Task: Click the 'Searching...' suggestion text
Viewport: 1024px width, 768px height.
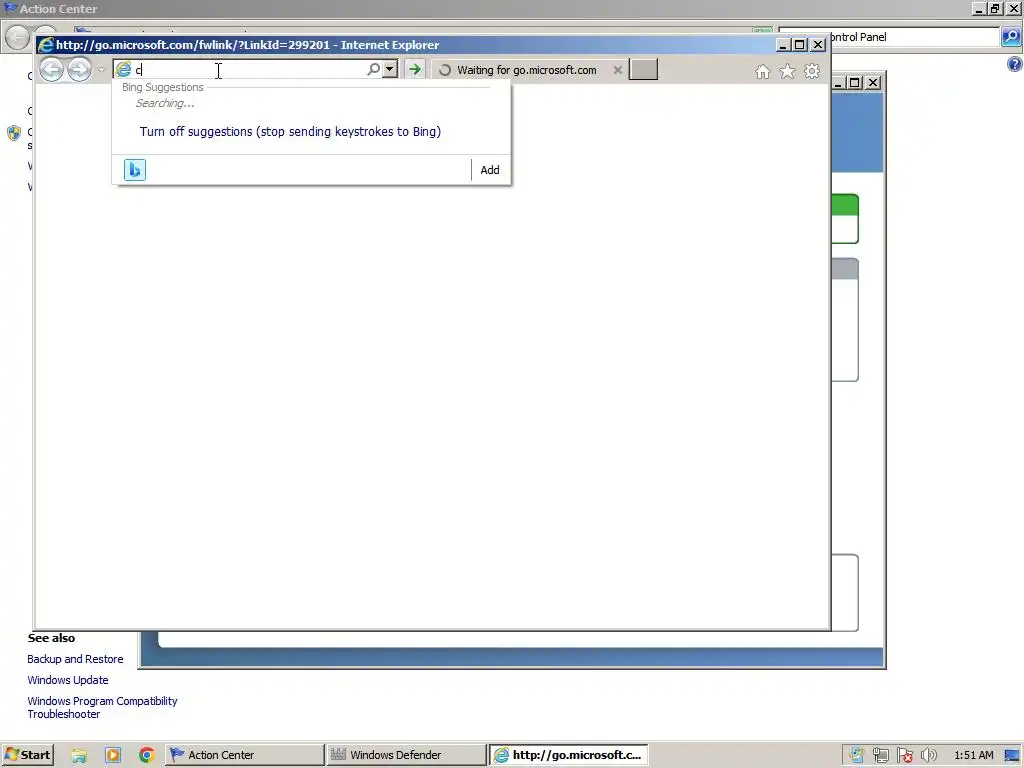Action: click(165, 103)
